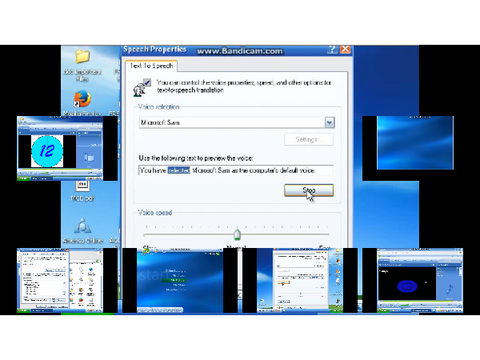Select the Mozilla Firefox desktop icon
The image size is (480, 360).
point(82,103)
